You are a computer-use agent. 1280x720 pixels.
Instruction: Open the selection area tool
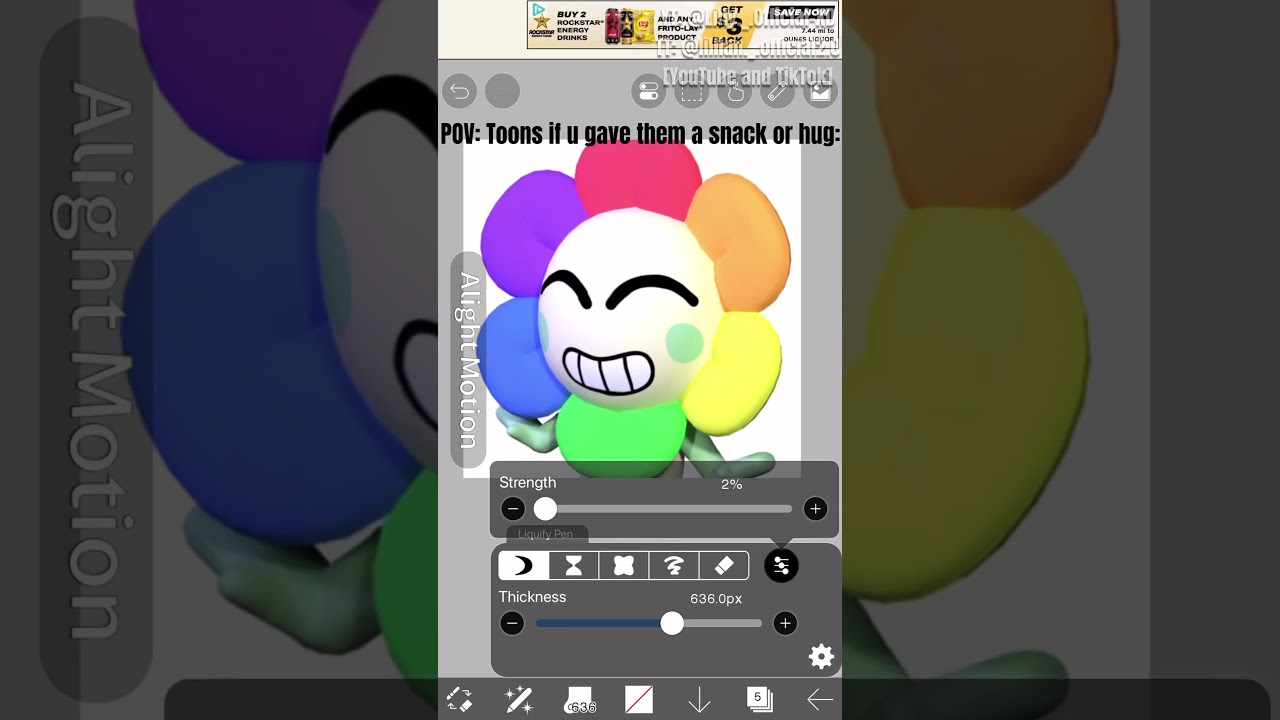pos(691,92)
